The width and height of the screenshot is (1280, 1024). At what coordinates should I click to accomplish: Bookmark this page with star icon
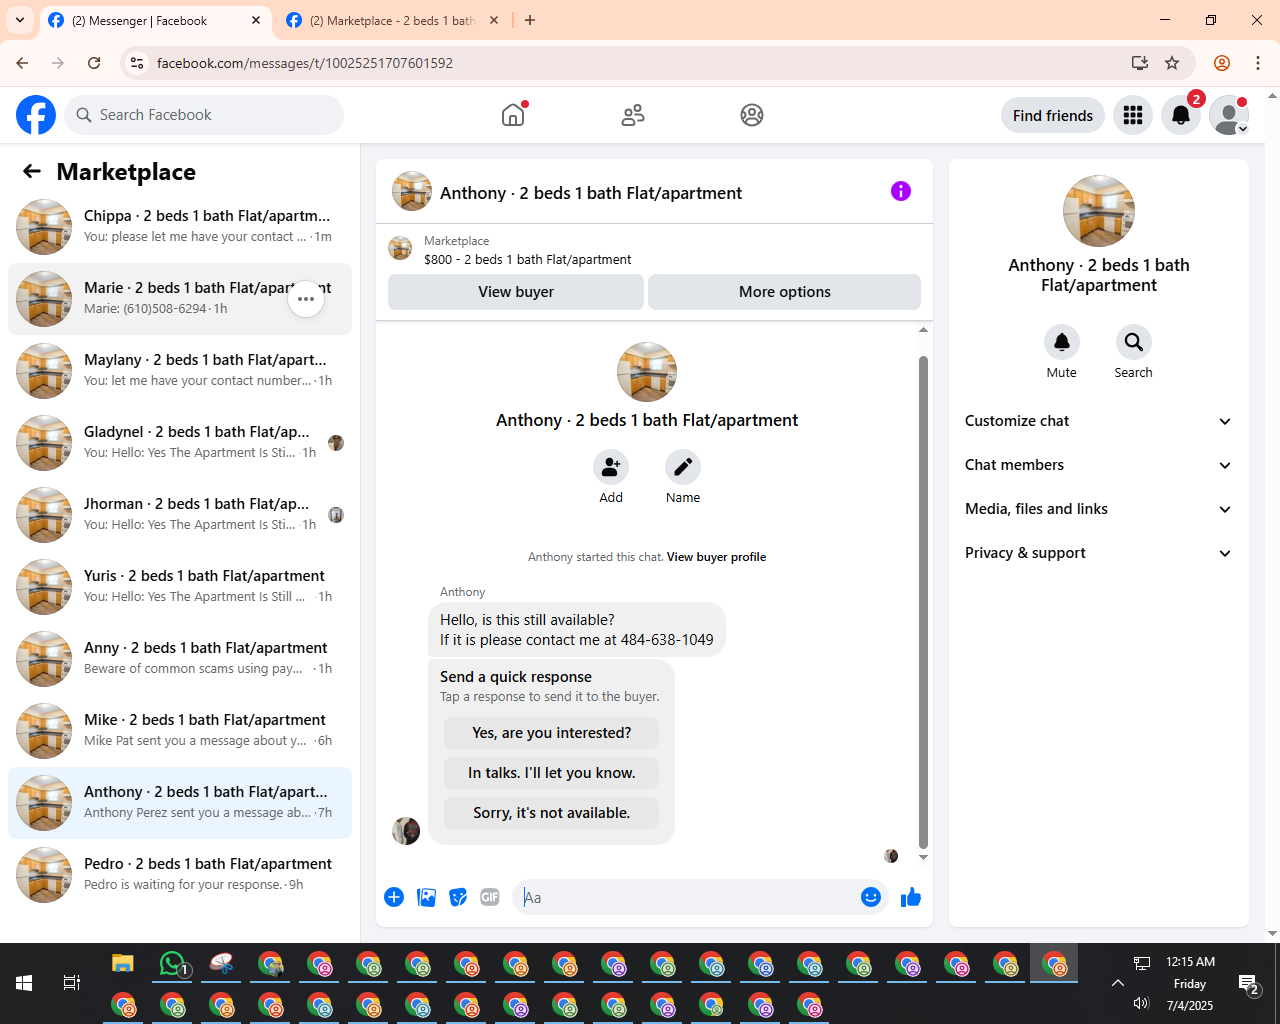[x=1172, y=63]
